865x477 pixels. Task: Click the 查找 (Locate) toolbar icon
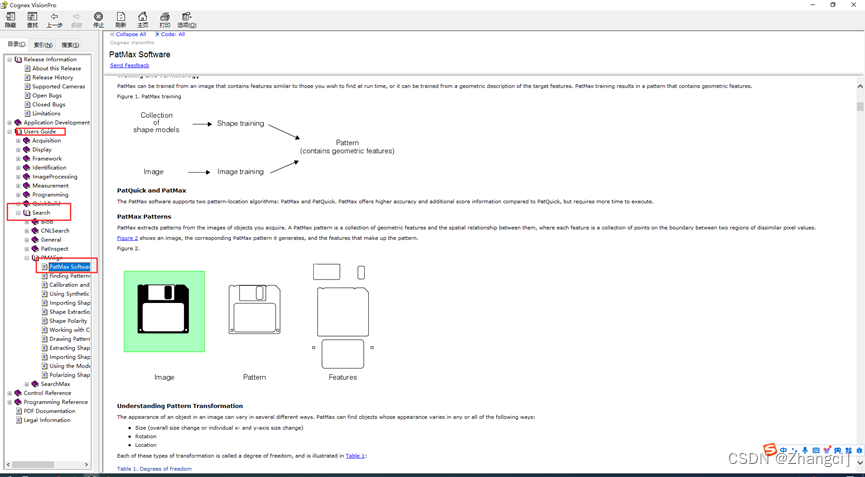tap(33, 20)
